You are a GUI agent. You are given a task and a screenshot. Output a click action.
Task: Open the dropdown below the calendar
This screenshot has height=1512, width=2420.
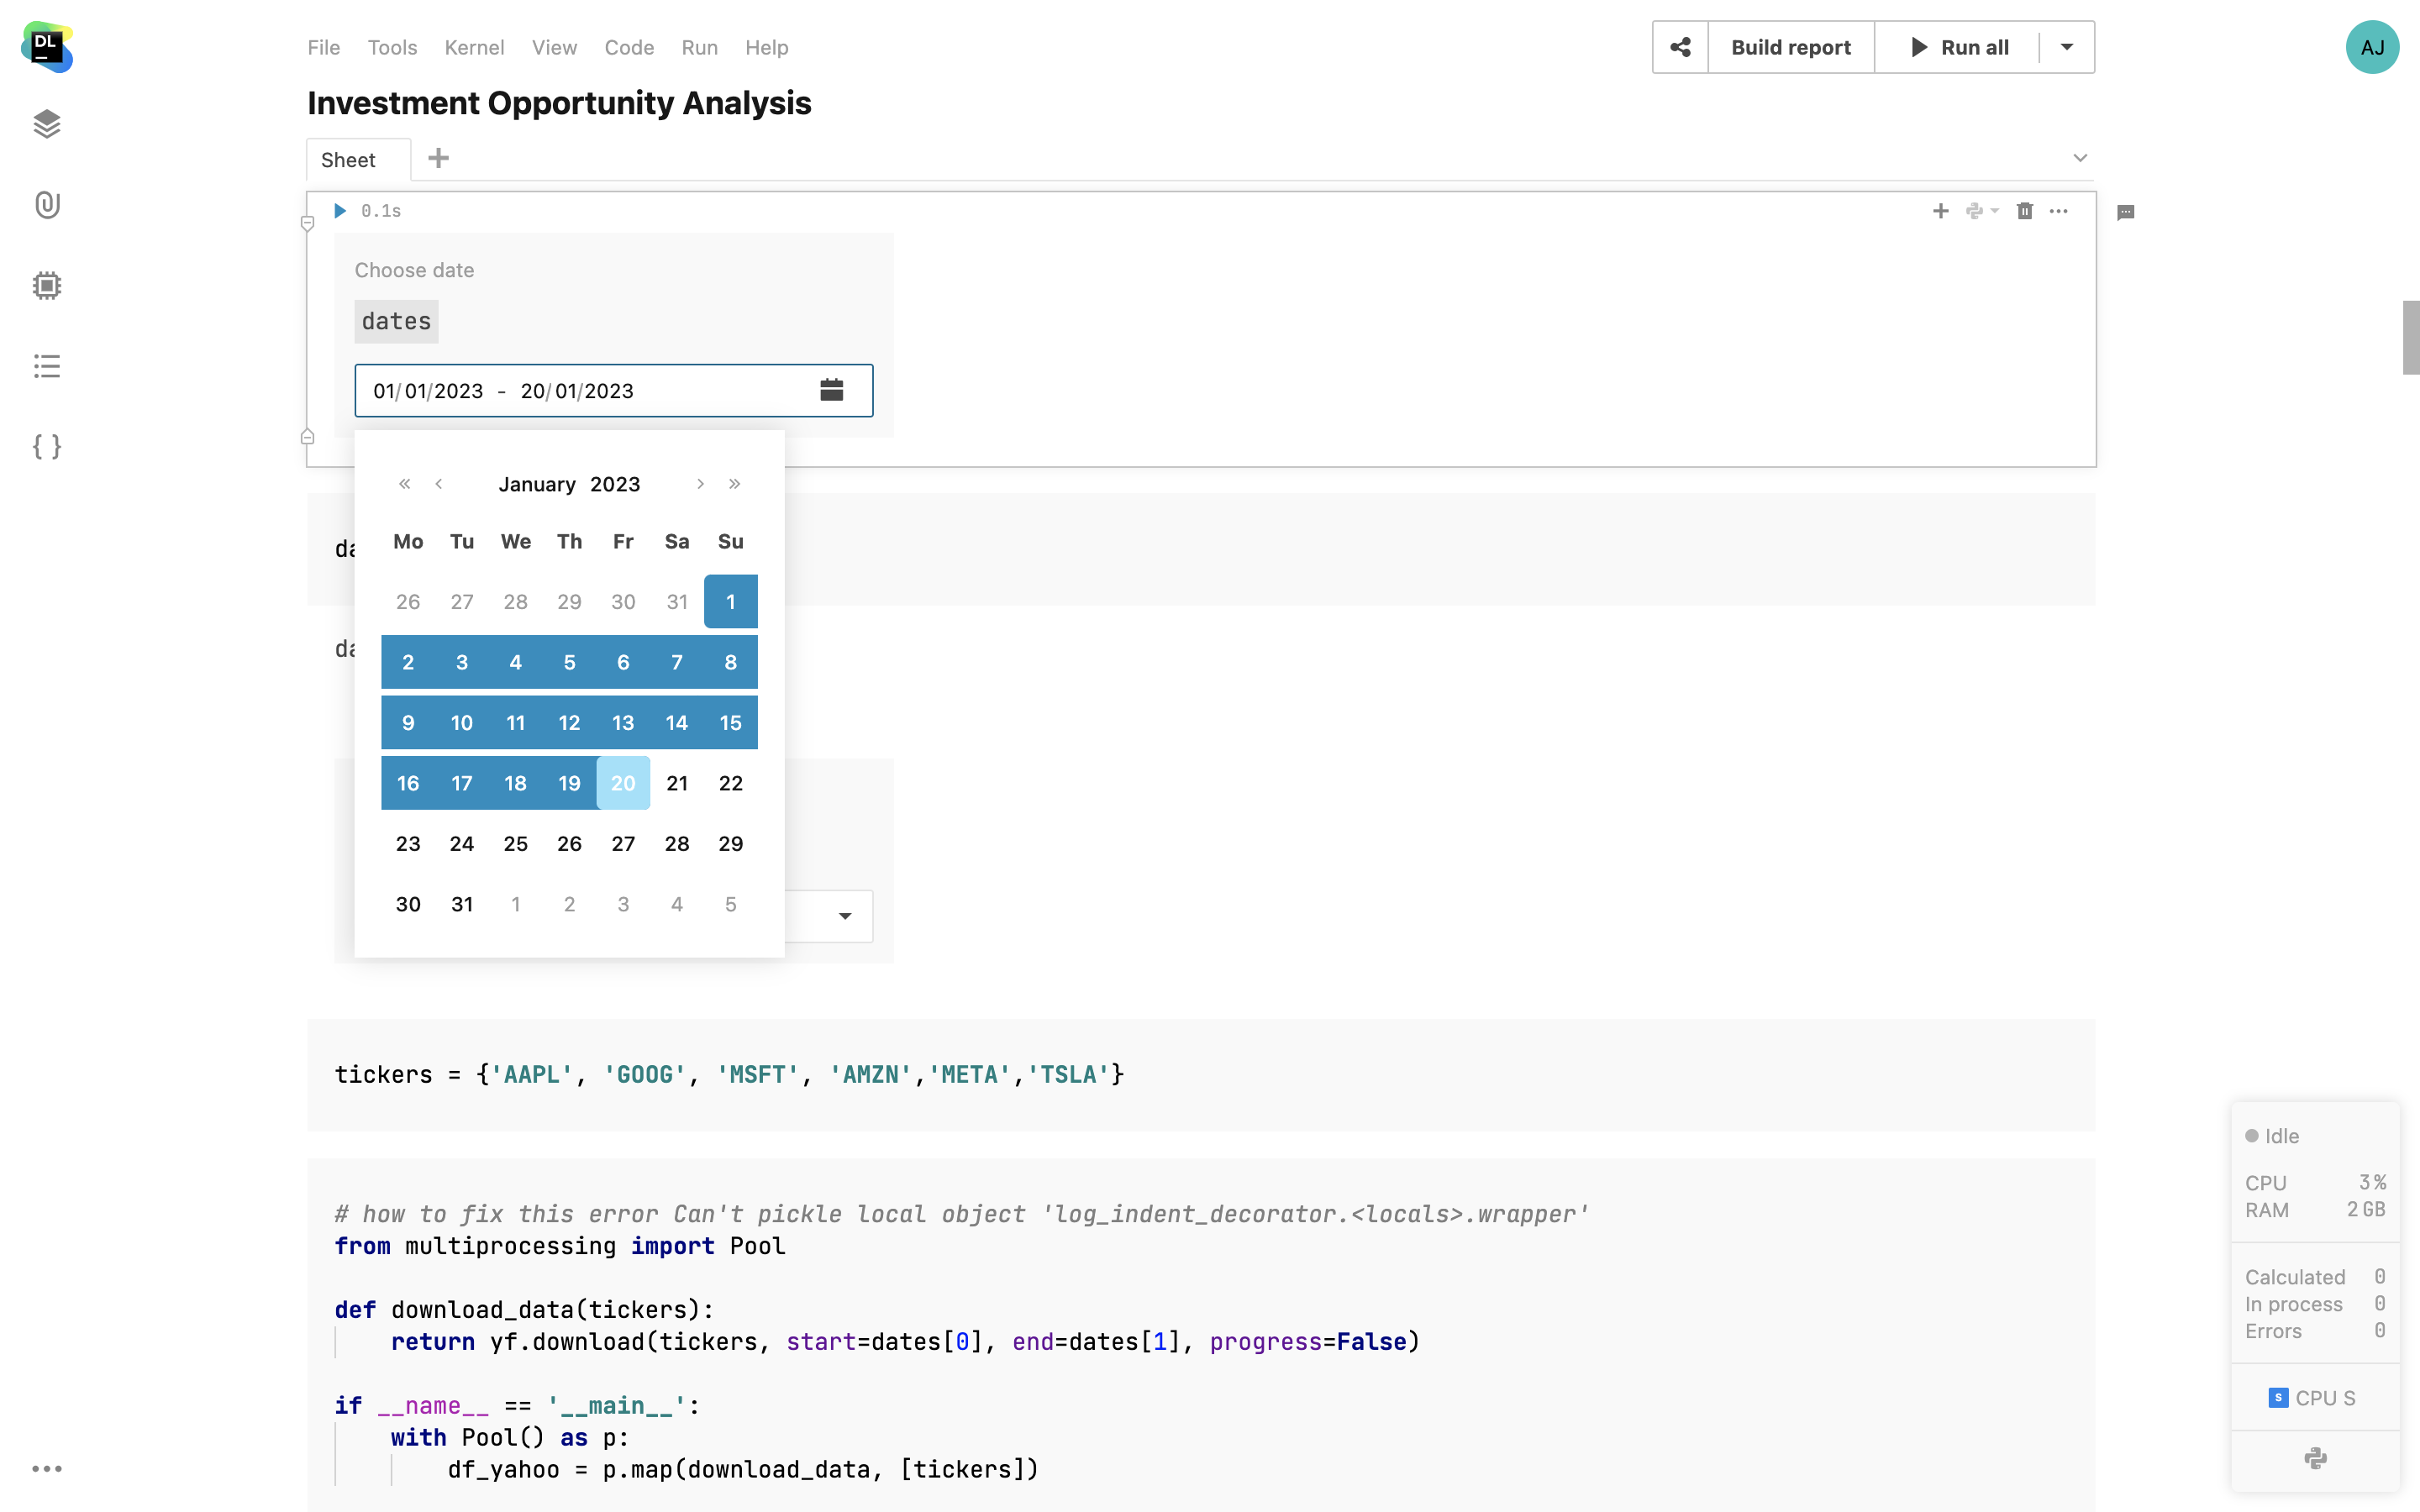844,916
